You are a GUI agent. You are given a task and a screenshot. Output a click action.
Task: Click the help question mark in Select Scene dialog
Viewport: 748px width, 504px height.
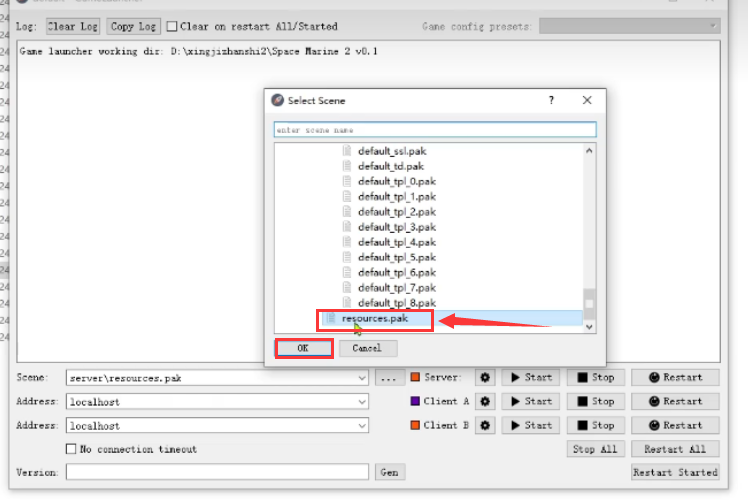click(551, 100)
